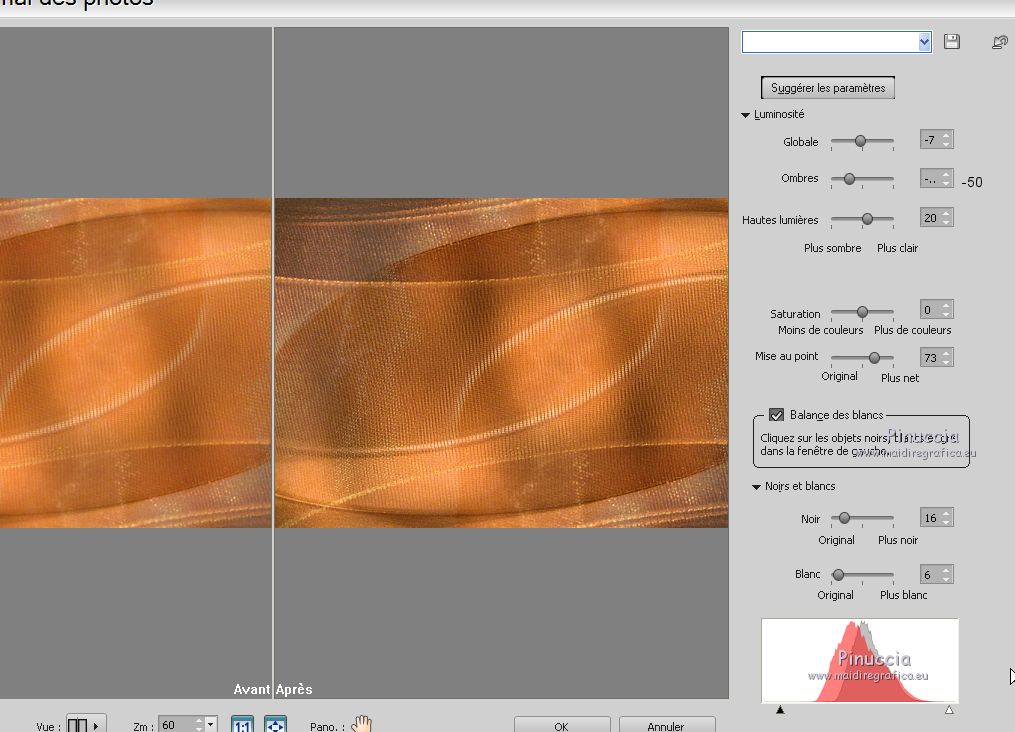Click the 1:1 zoom to 100% icon

(242, 725)
